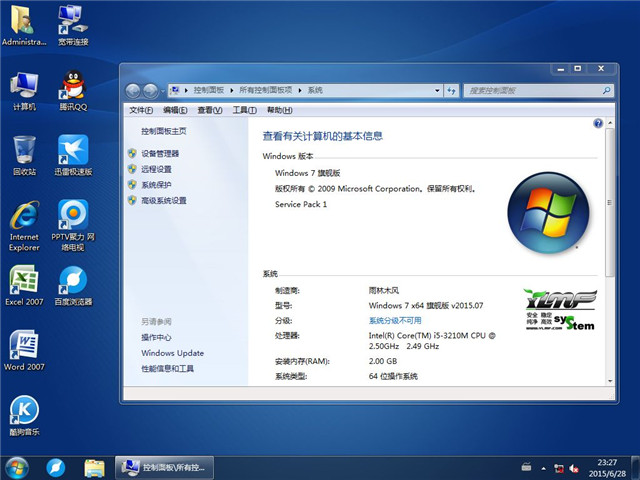Image resolution: width=640 pixels, height=480 pixels.
Task: Open 设备管理器 from the sidebar
Action: pyautogui.click(x=160, y=153)
